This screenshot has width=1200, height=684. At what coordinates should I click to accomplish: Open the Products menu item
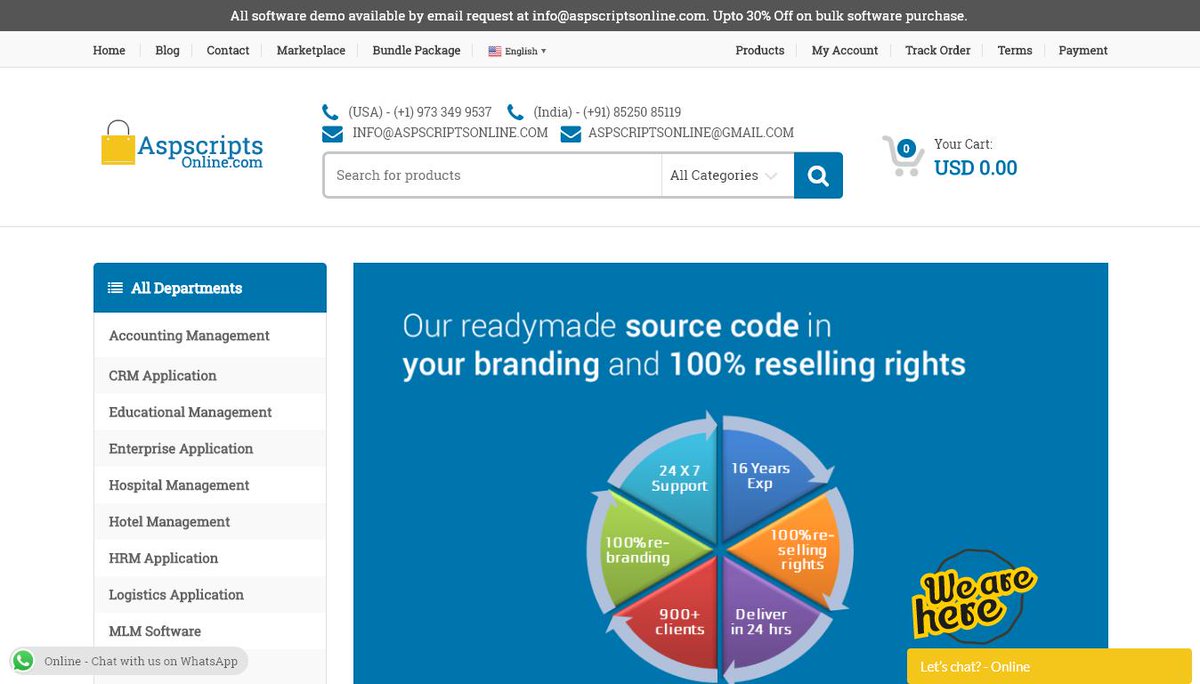coord(760,50)
